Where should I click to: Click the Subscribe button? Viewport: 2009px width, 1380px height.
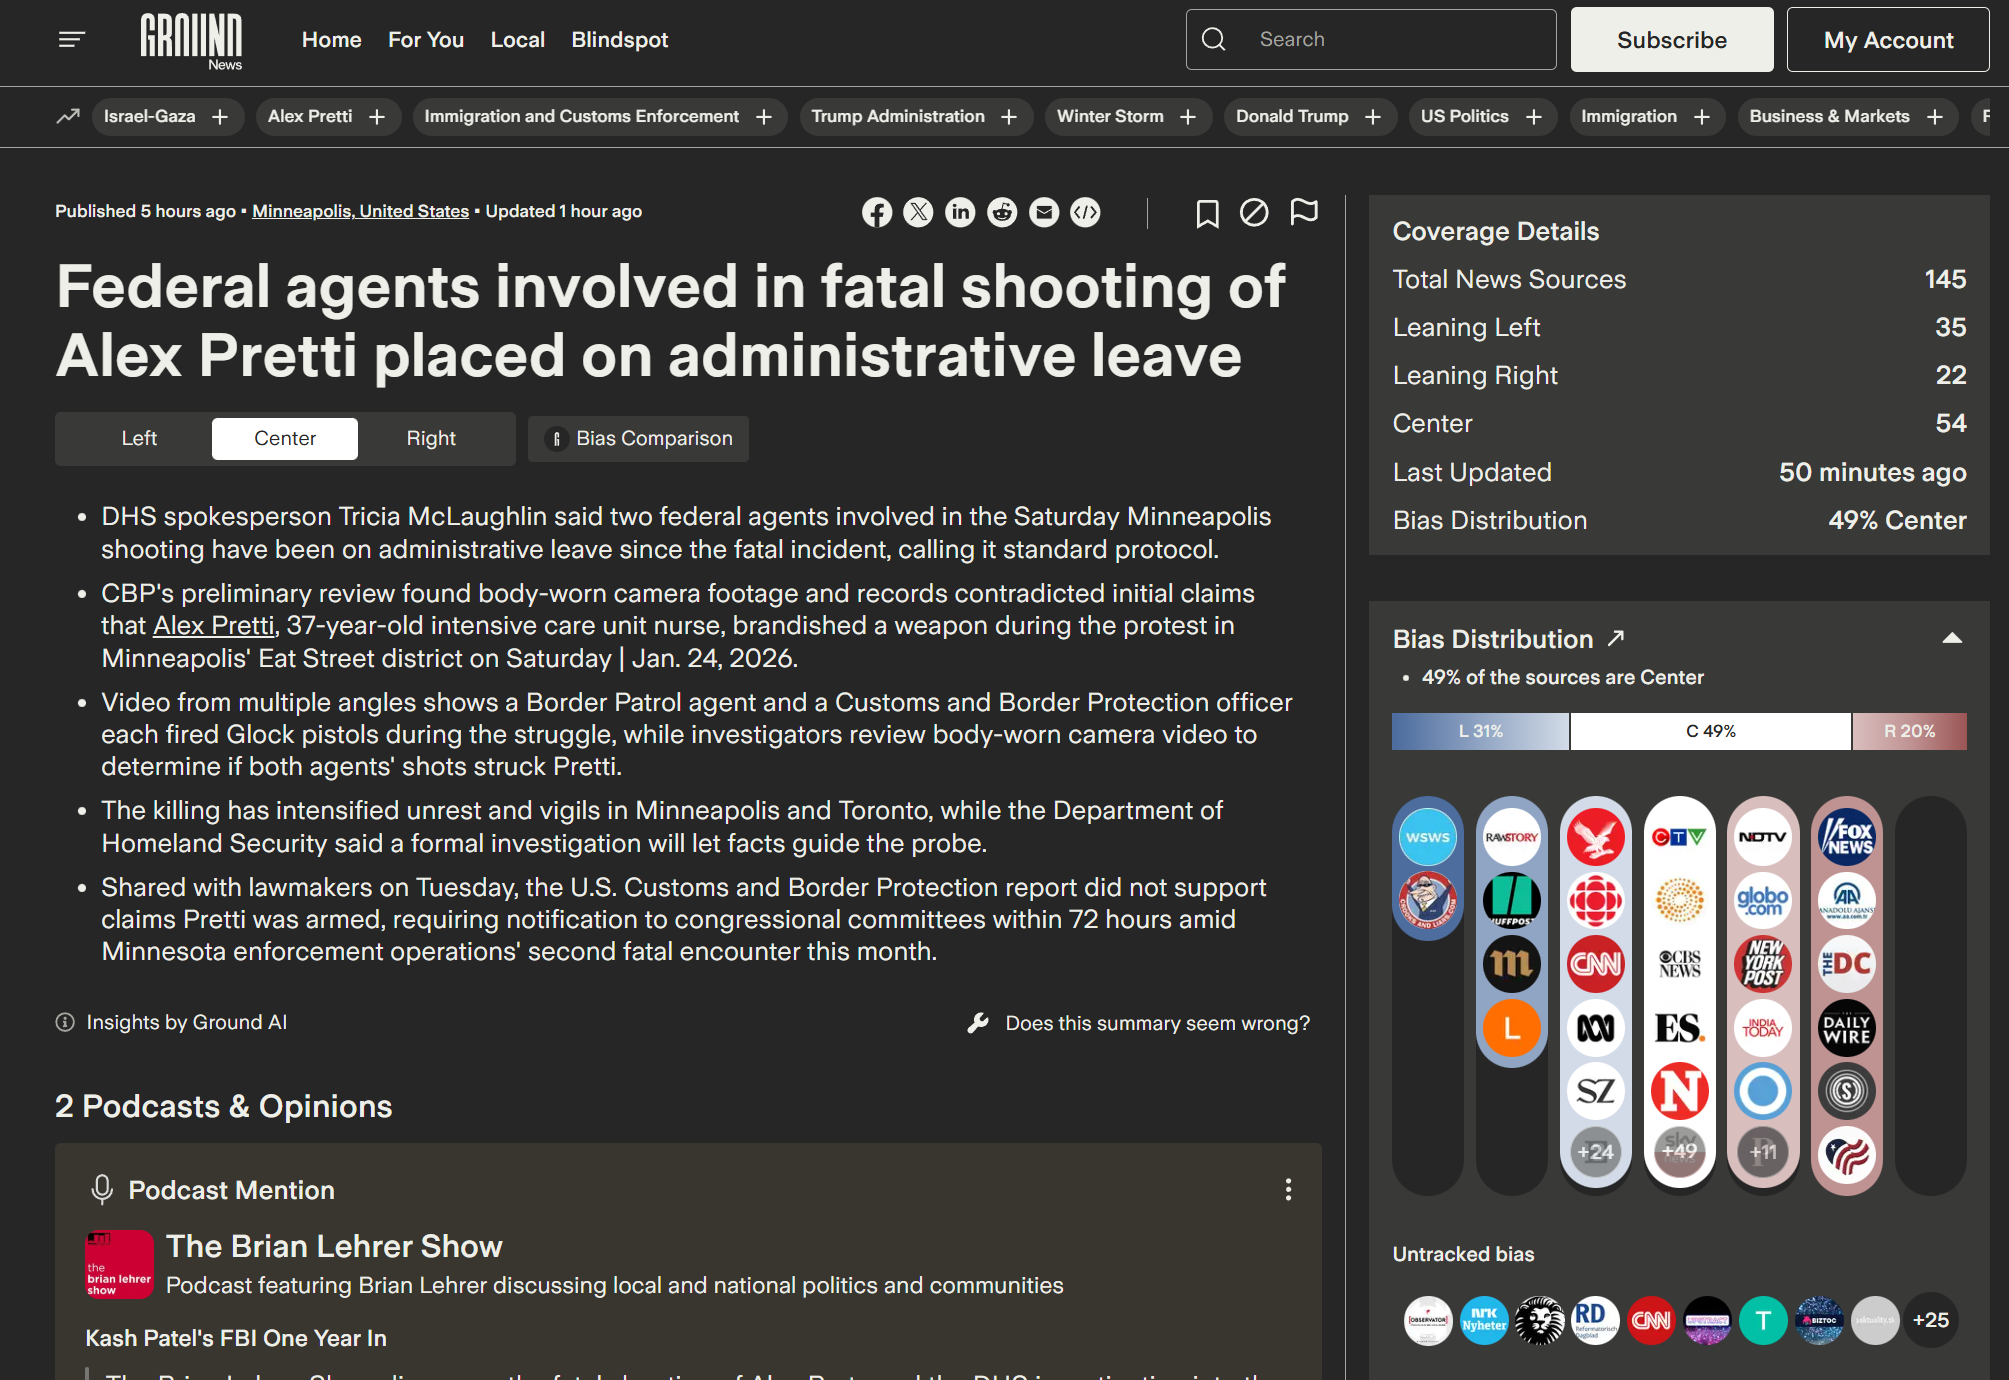click(1671, 40)
